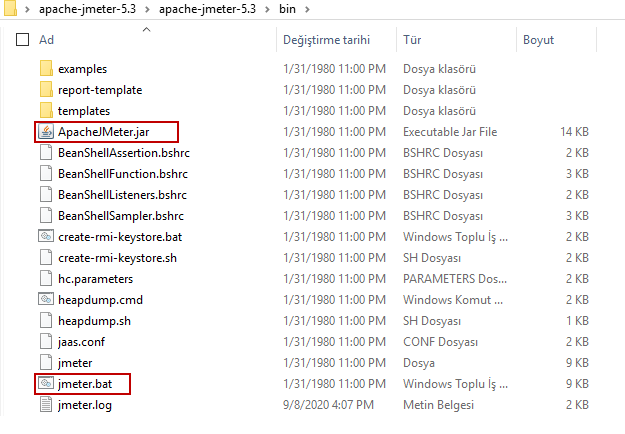The image size is (625, 434).
Task: Click the ApacheJMeter.jar Java icon
Action: click(46, 132)
